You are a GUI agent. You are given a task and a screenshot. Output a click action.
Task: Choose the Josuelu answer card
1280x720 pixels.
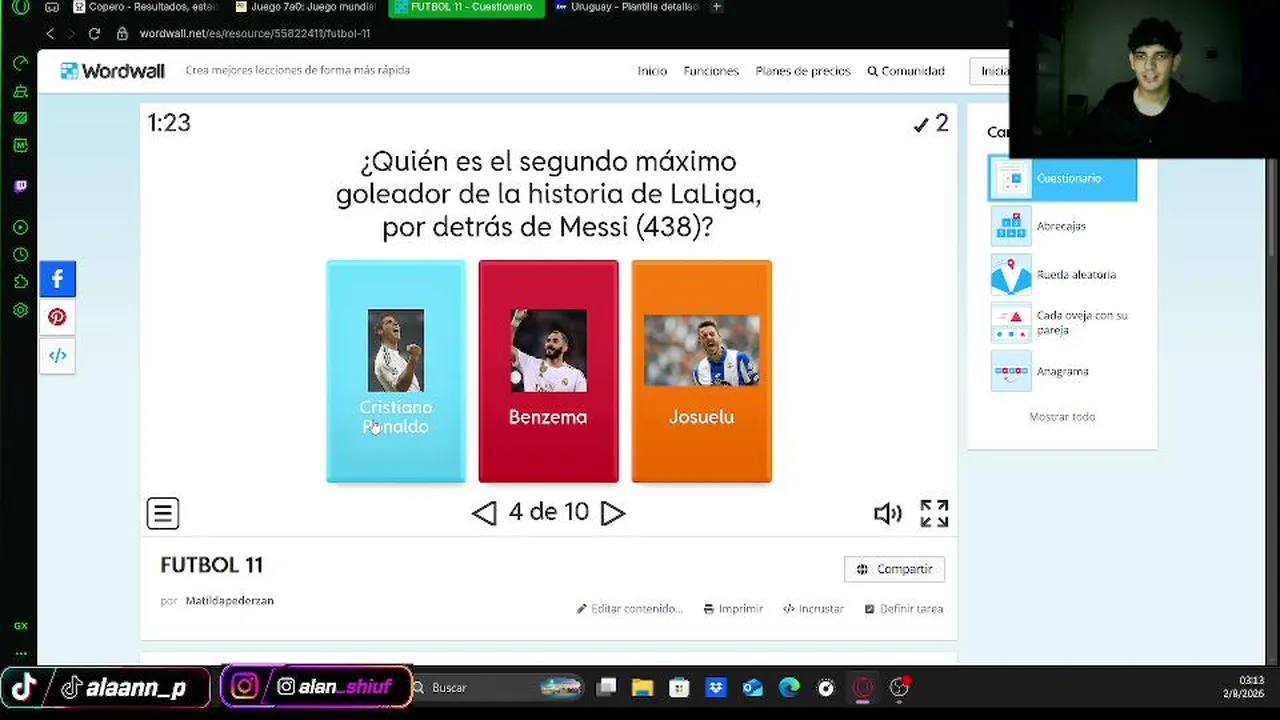701,371
